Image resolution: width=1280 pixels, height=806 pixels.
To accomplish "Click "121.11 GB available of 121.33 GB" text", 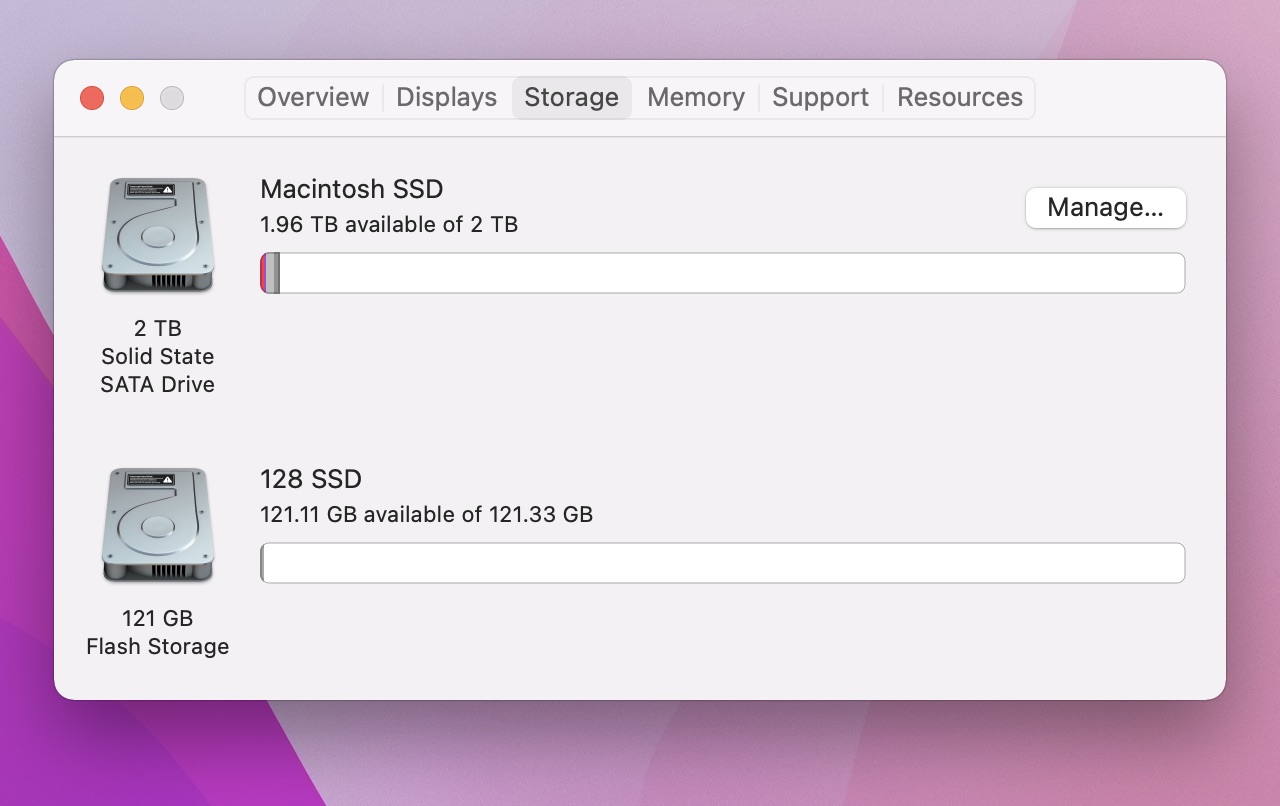I will pos(426,514).
